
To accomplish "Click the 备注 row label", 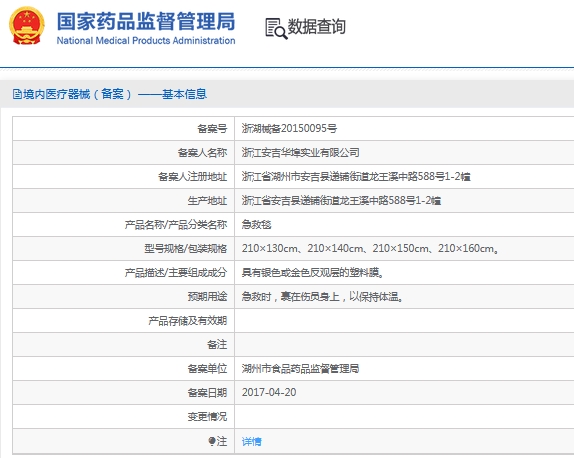I will point(217,345).
